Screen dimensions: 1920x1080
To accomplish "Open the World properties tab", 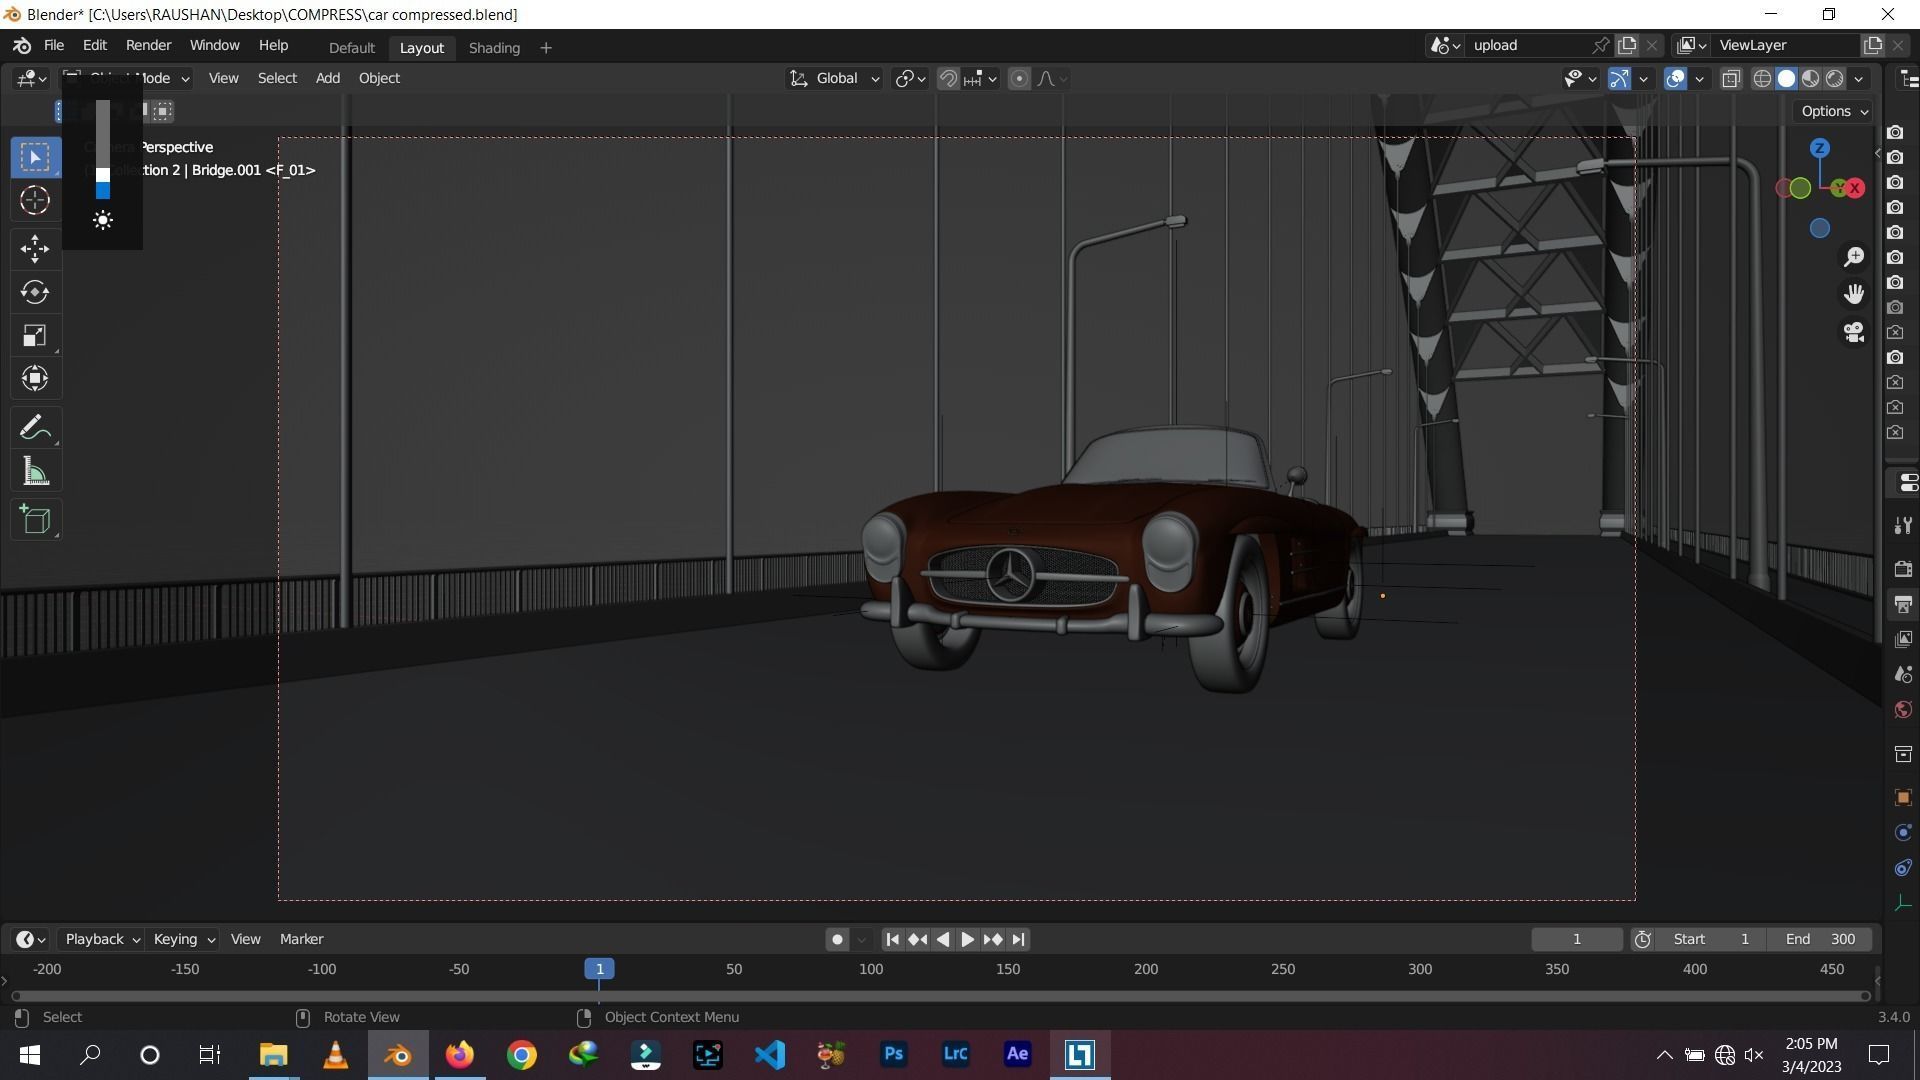I will [1904, 709].
